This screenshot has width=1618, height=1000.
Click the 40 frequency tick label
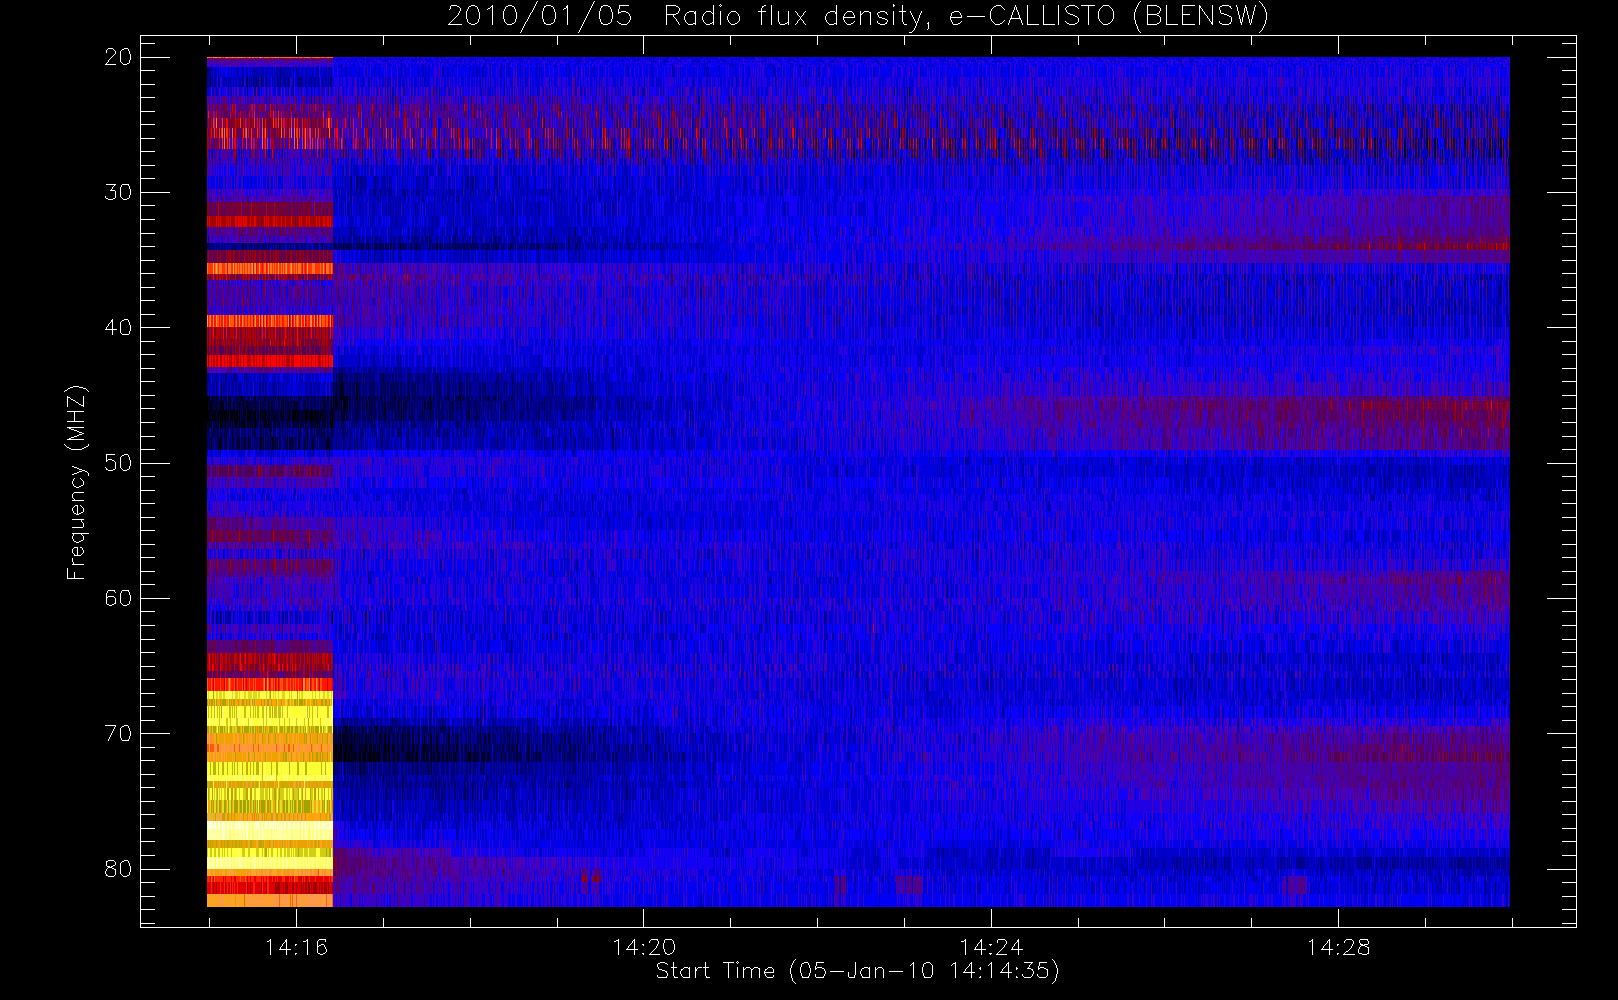(118, 328)
